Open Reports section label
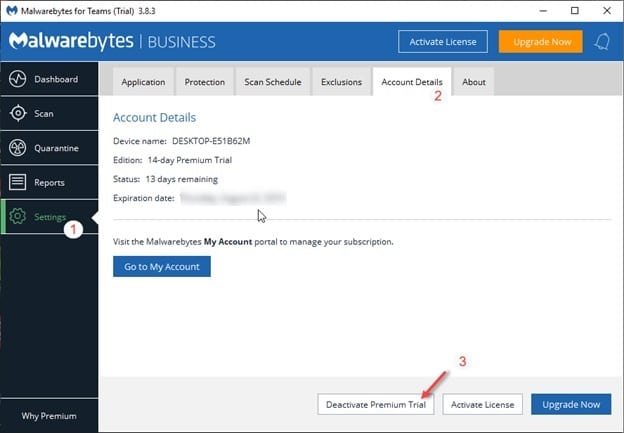Screen dimensions: 624x433 [49, 183]
